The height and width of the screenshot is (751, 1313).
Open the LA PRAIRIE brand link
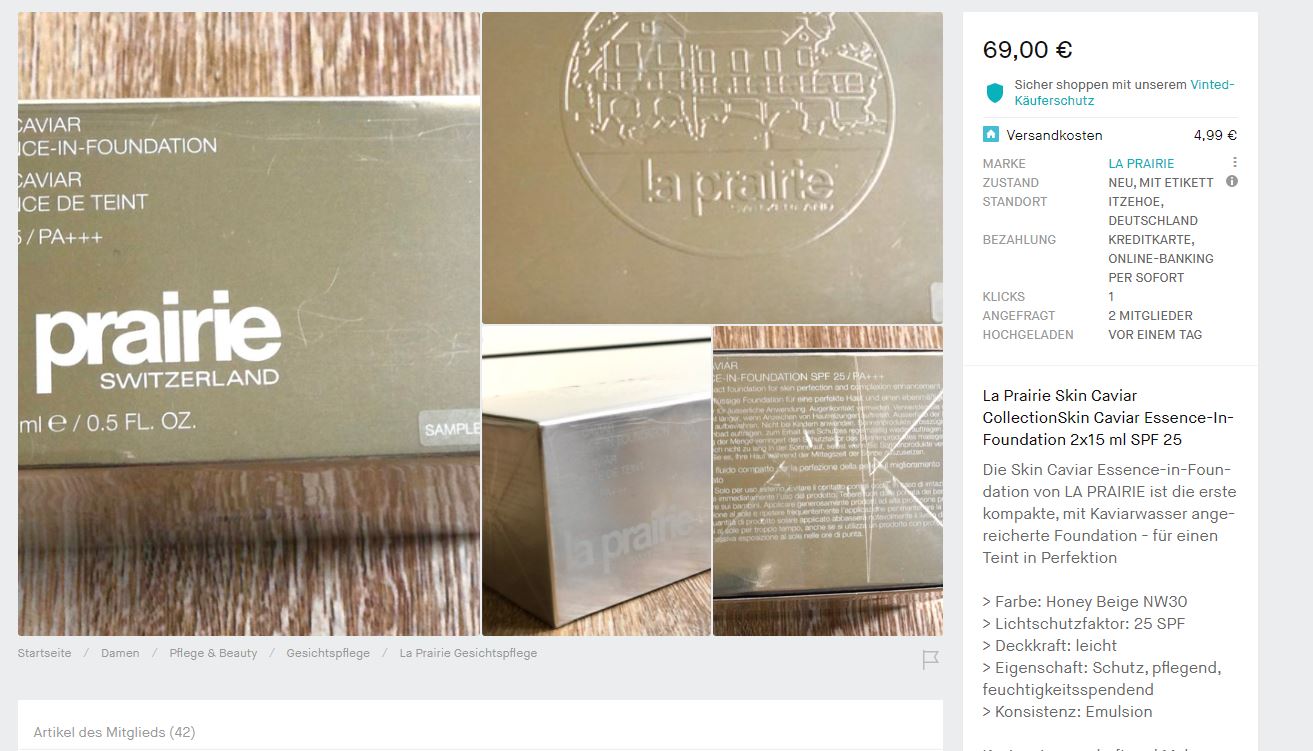click(1141, 163)
